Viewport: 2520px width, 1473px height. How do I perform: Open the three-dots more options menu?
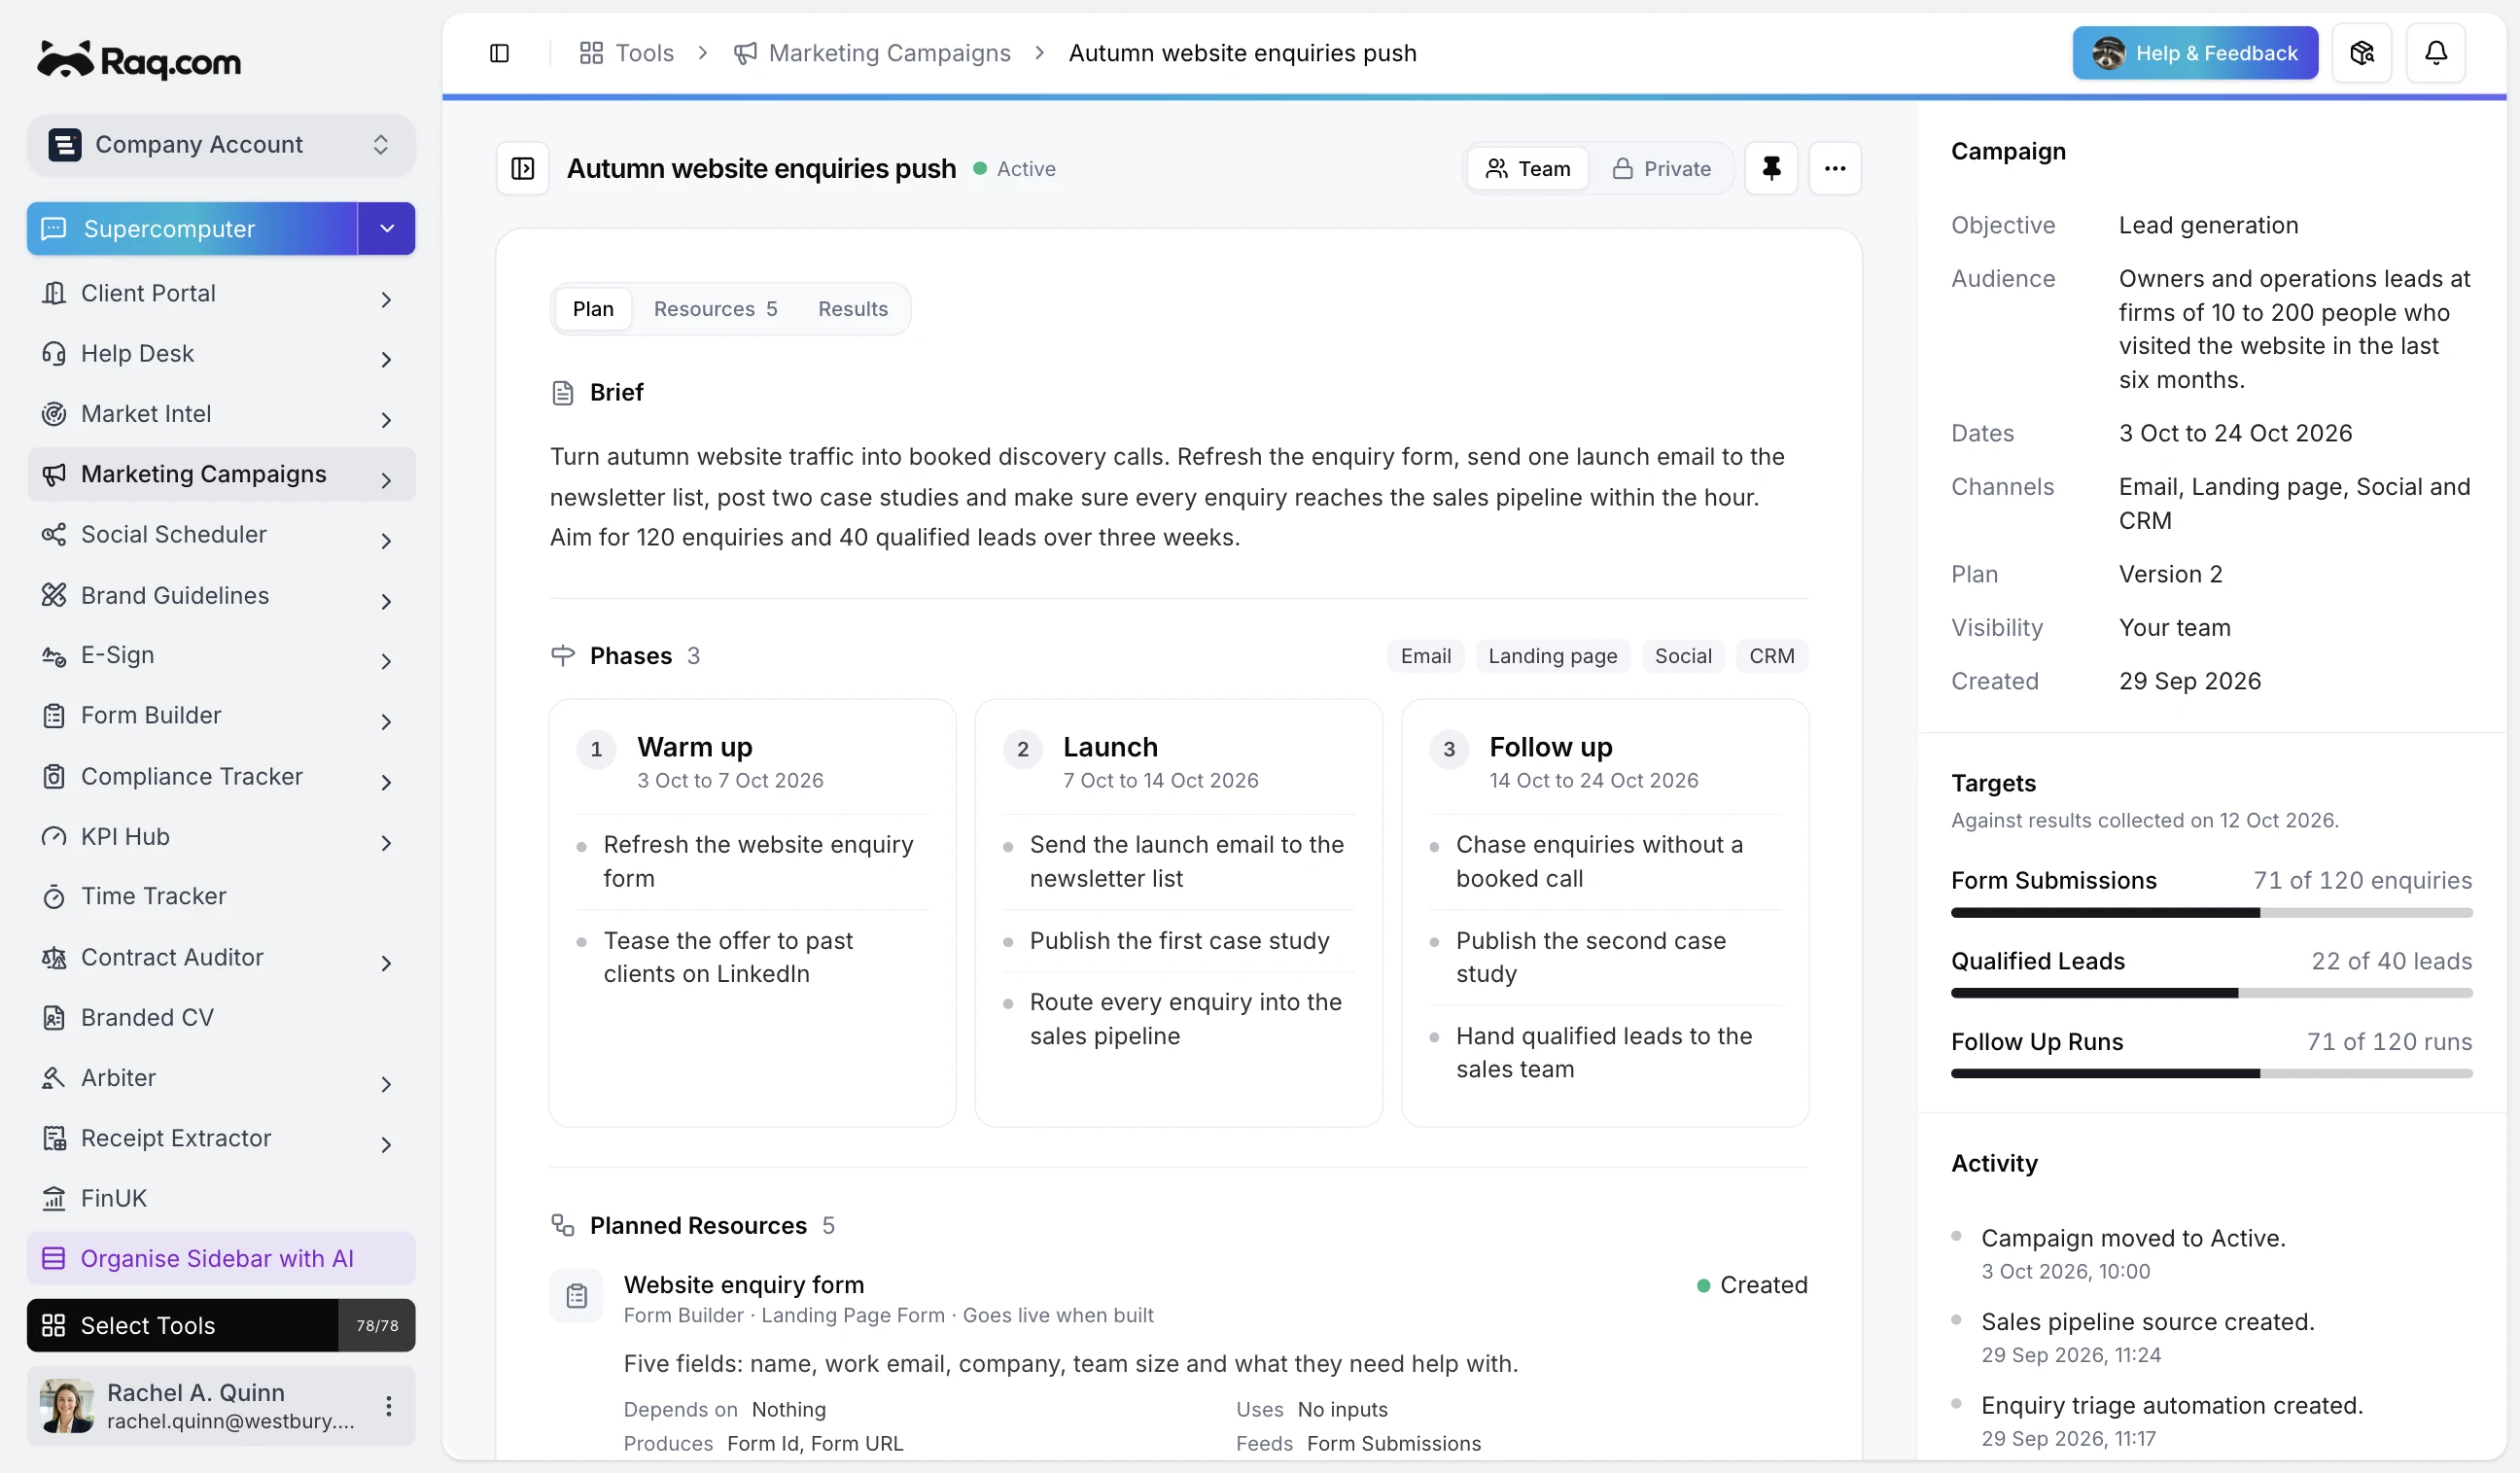pyautogui.click(x=1835, y=168)
